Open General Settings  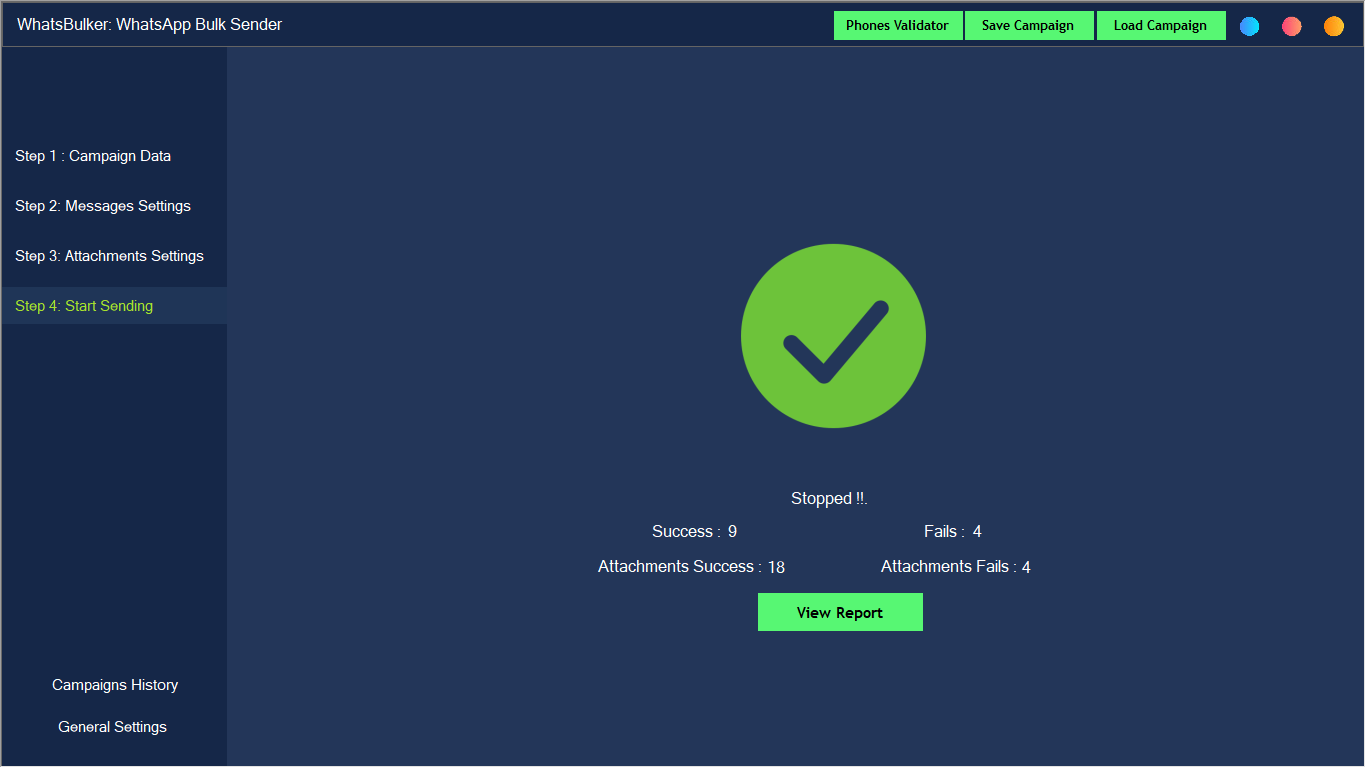pyautogui.click(x=113, y=727)
